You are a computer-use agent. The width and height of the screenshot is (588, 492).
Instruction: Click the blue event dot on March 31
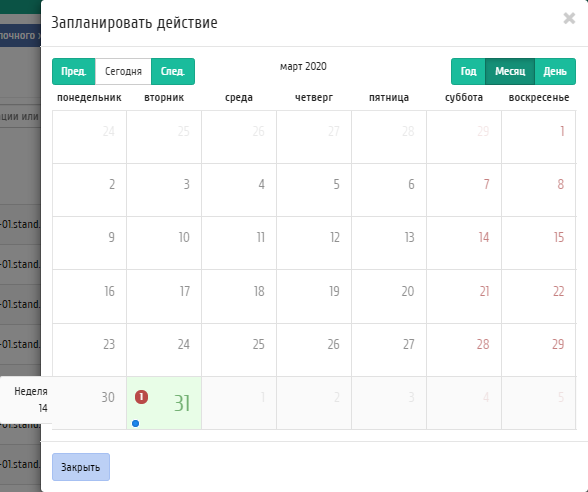[x=135, y=423]
